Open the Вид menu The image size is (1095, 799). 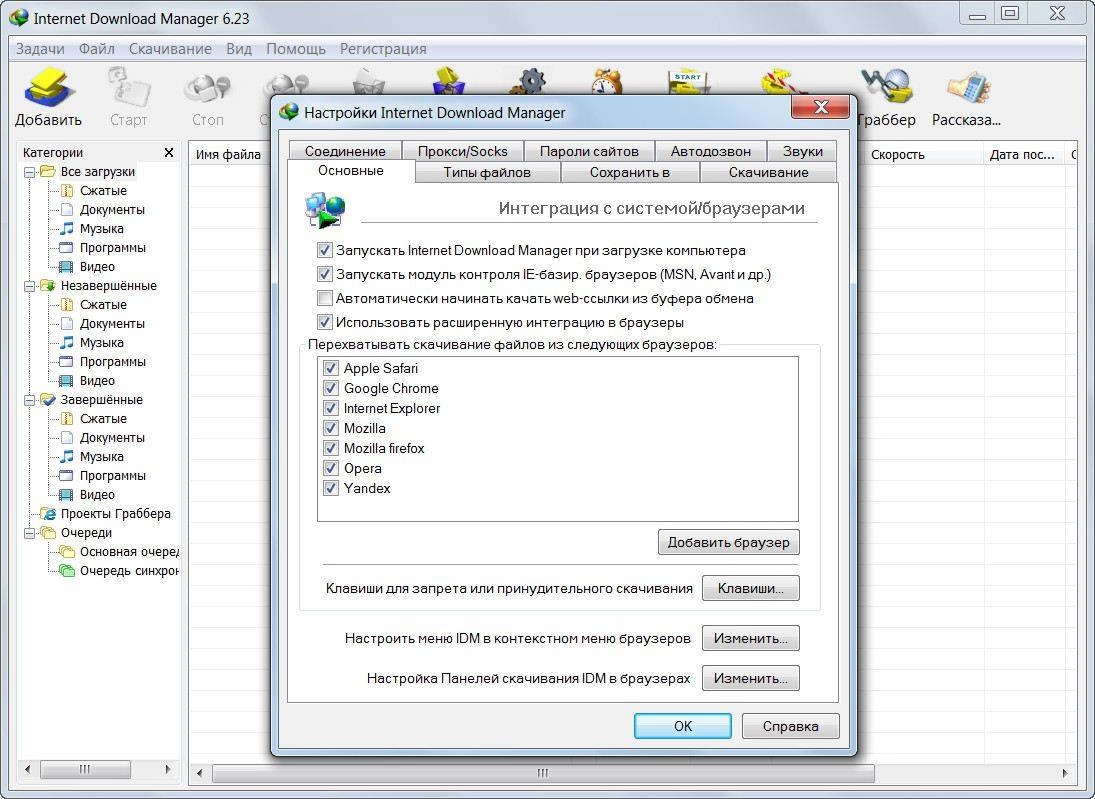coord(239,49)
